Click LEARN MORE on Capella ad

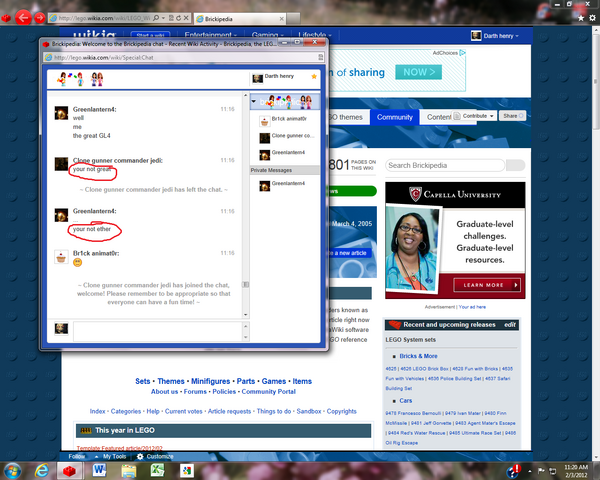pos(487,285)
